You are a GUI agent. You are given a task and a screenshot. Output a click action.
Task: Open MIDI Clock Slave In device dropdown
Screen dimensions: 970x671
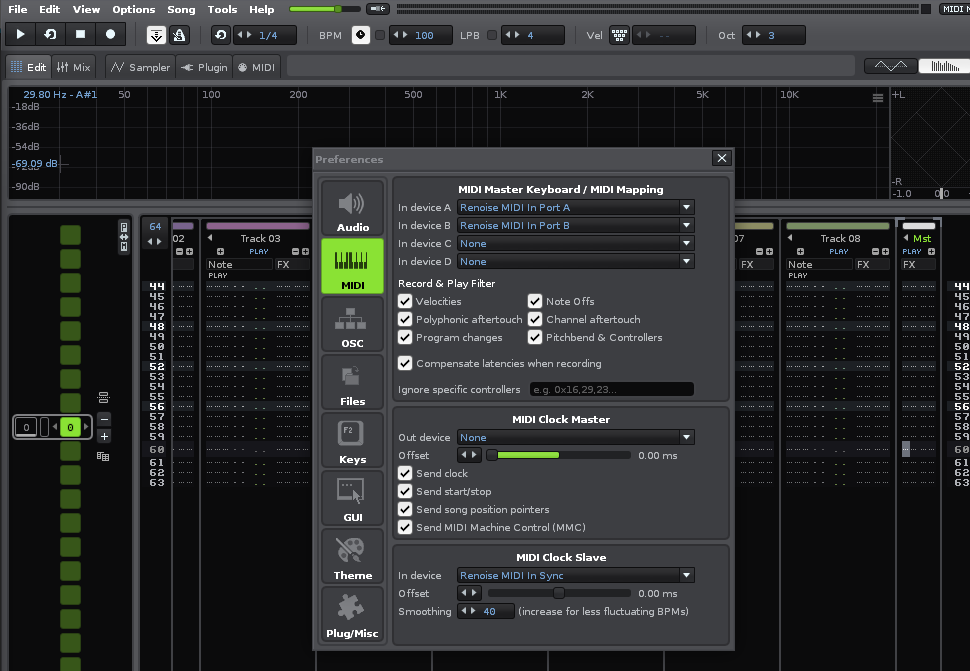coord(575,576)
